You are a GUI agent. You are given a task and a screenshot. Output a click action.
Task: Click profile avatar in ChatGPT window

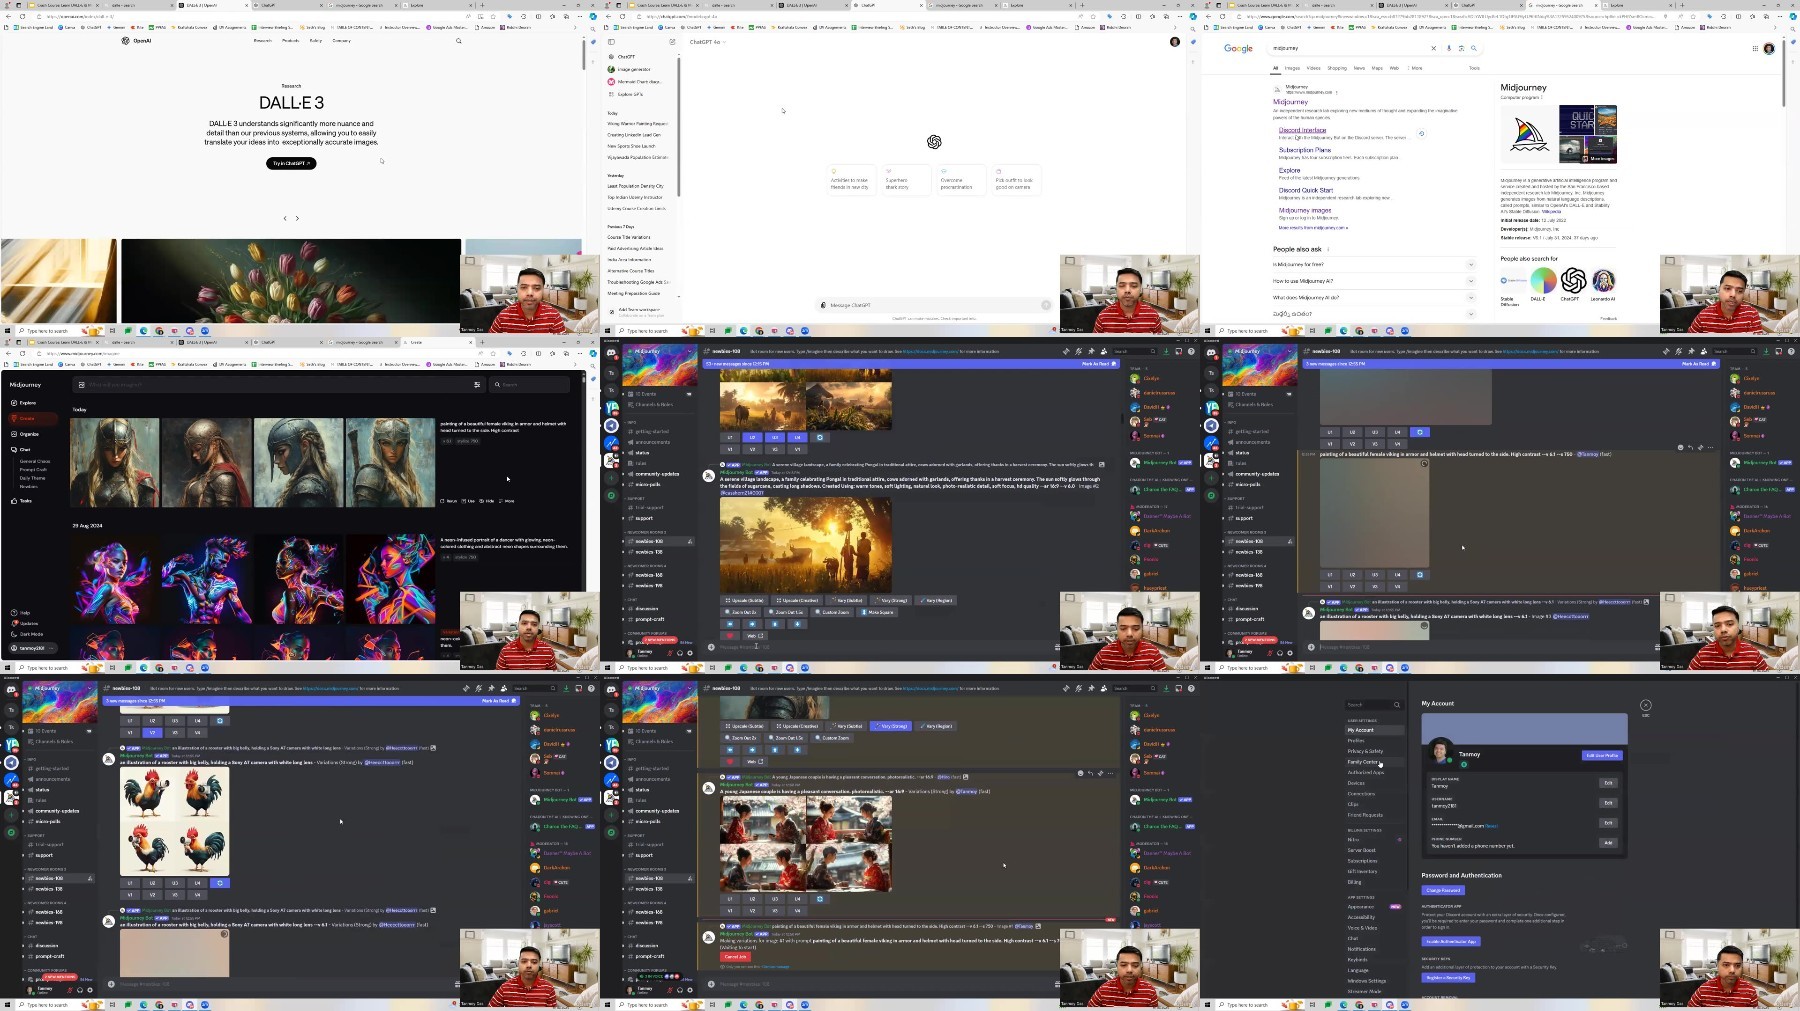[1175, 42]
